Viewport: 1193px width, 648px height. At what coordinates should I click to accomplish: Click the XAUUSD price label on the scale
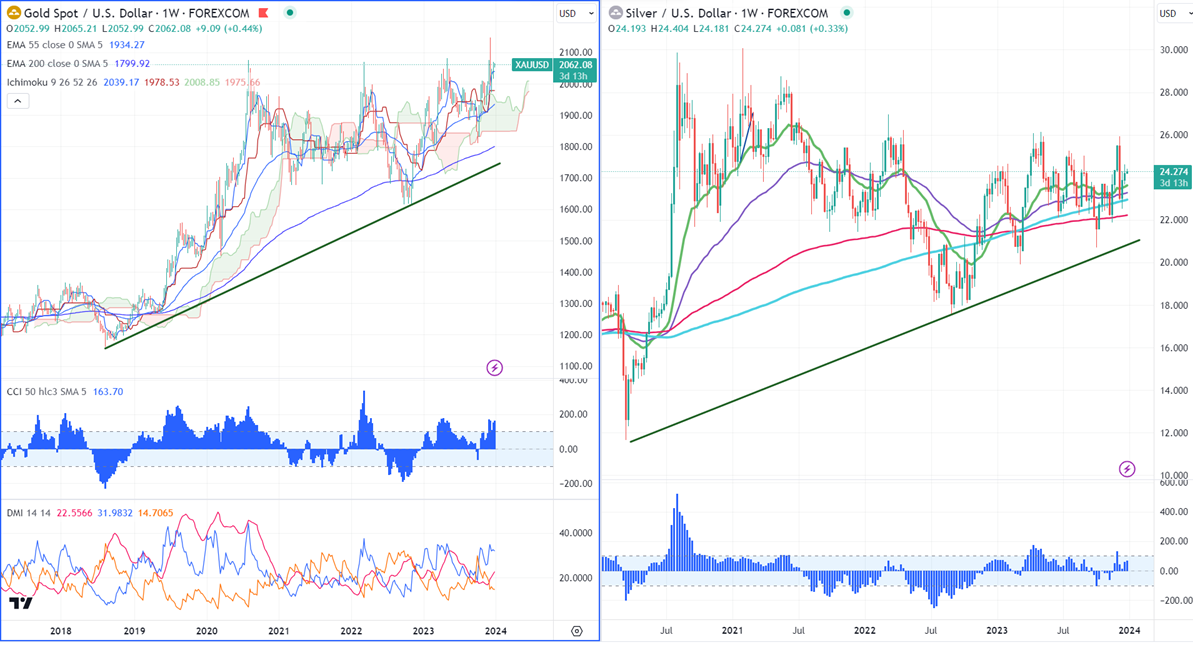tap(531, 65)
